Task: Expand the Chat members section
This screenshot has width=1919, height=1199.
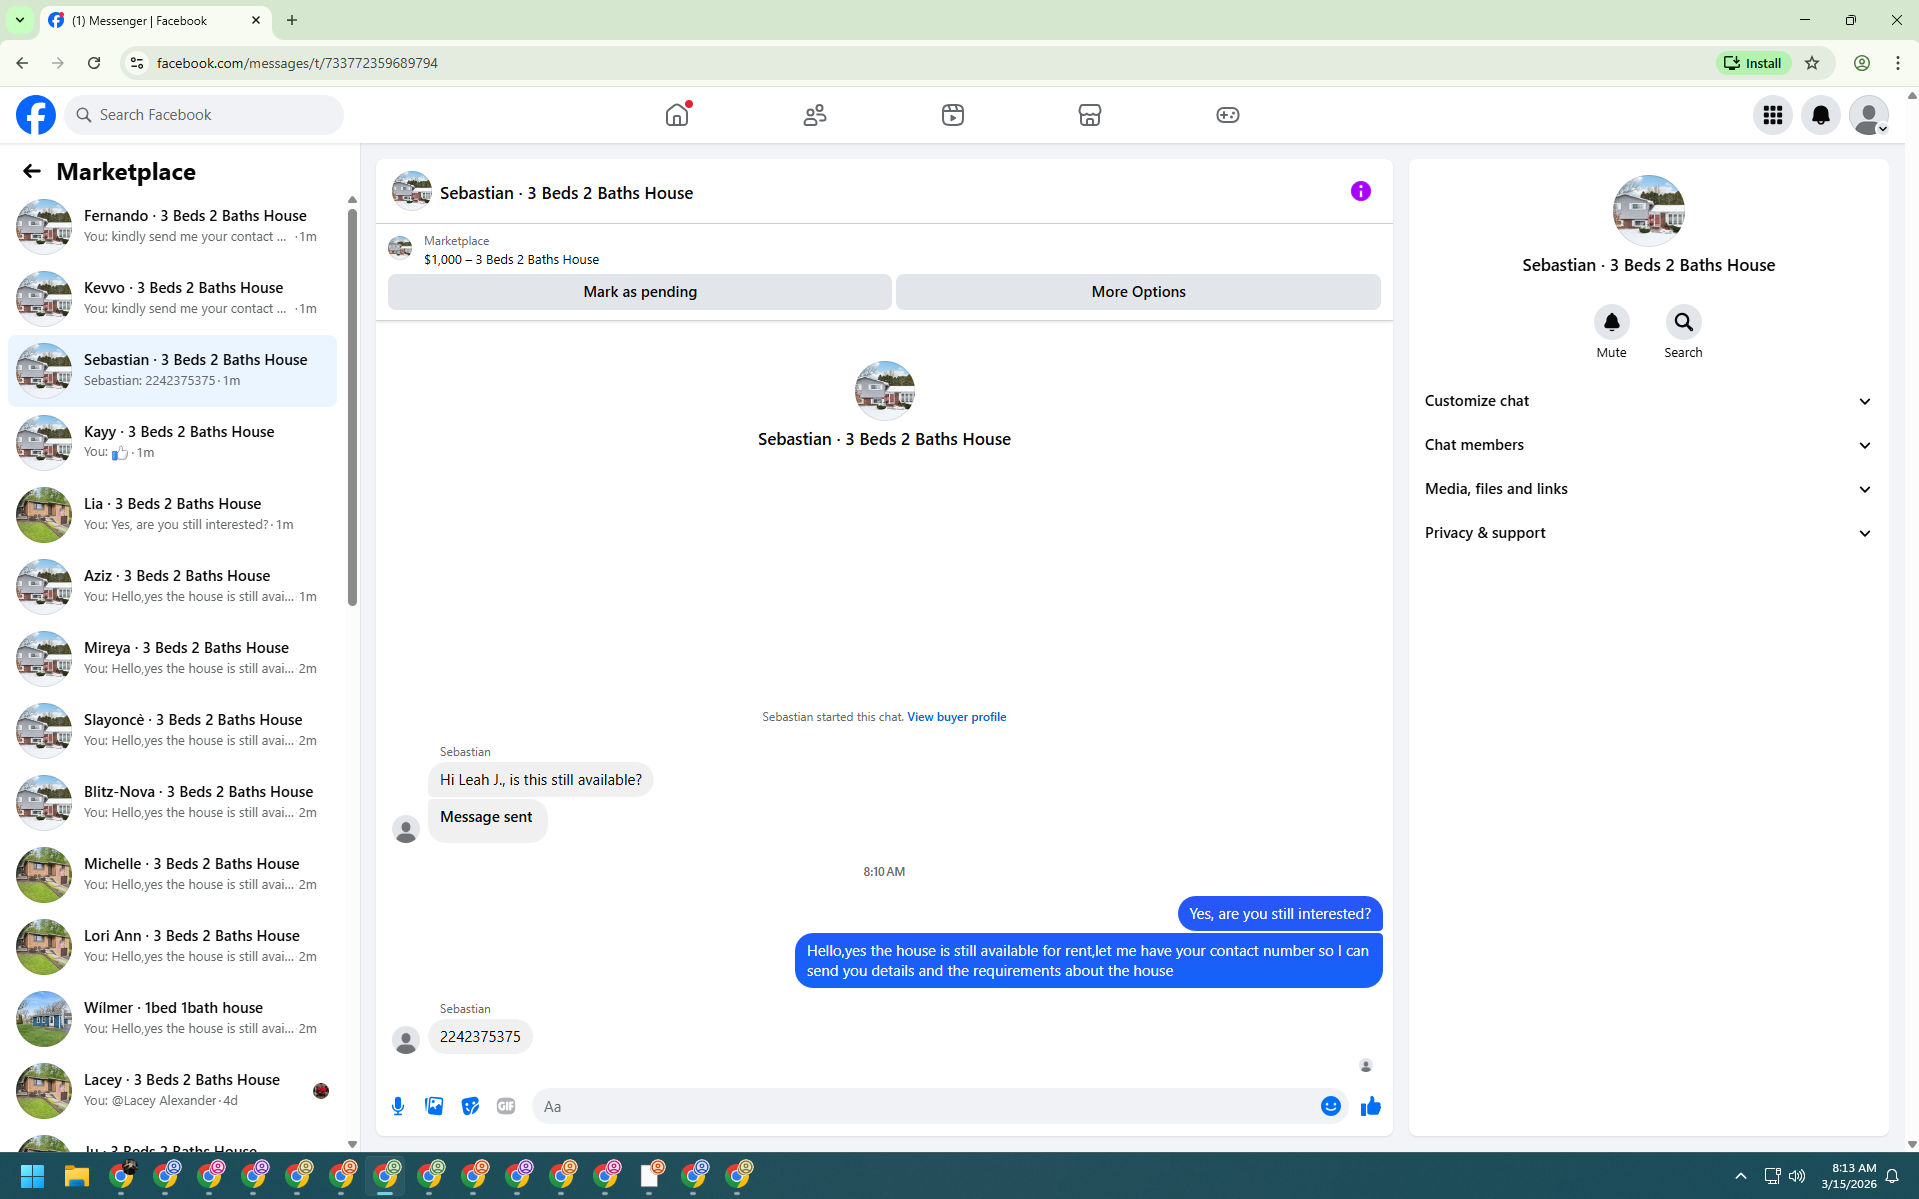Action: pyautogui.click(x=1649, y=445)
